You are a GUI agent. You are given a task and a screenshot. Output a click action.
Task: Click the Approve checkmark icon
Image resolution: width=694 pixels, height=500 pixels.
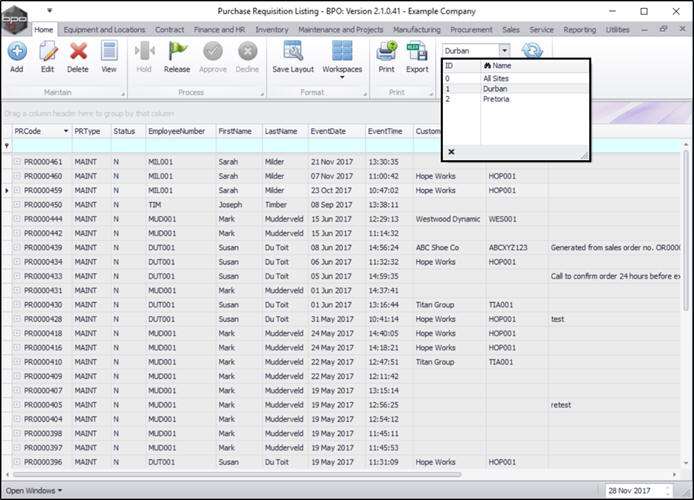(x=213, y=52)
